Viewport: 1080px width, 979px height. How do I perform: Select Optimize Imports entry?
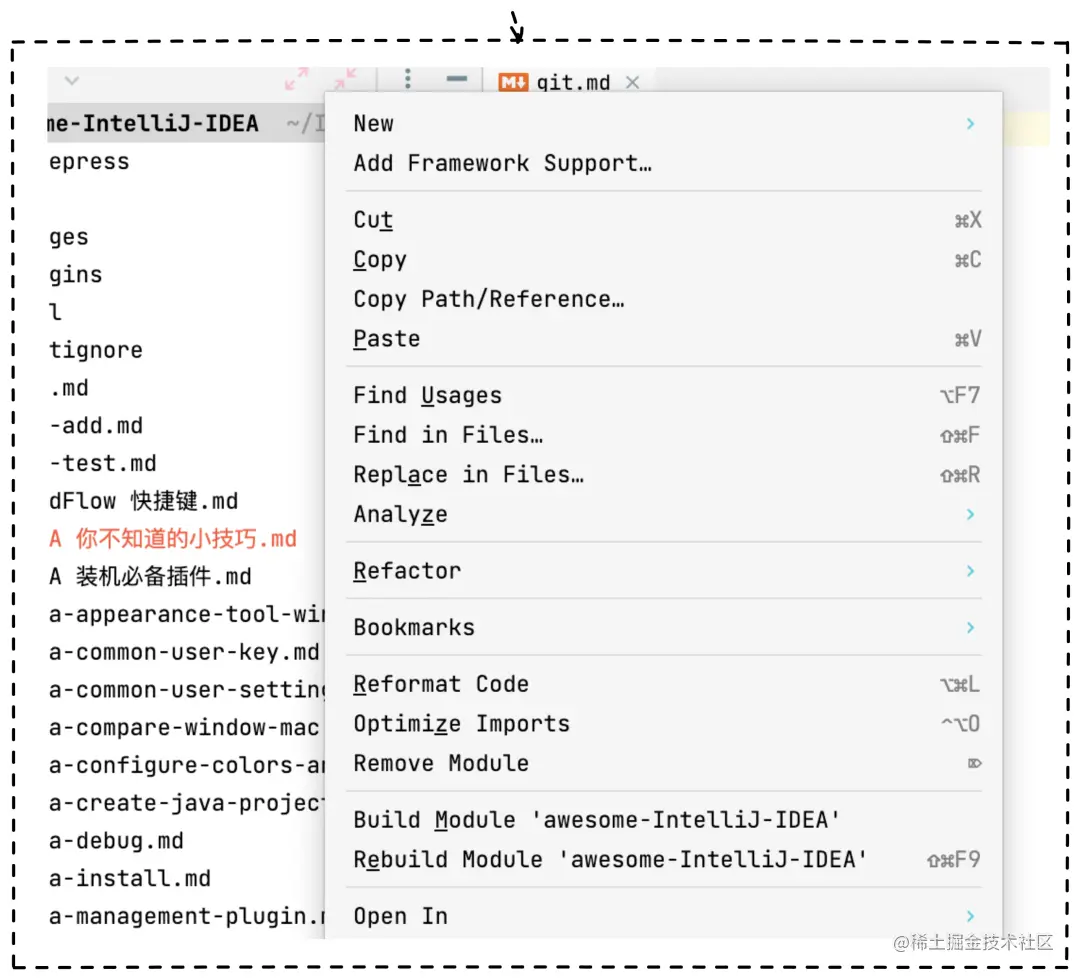pyautogui.click(x=664, y=724)
